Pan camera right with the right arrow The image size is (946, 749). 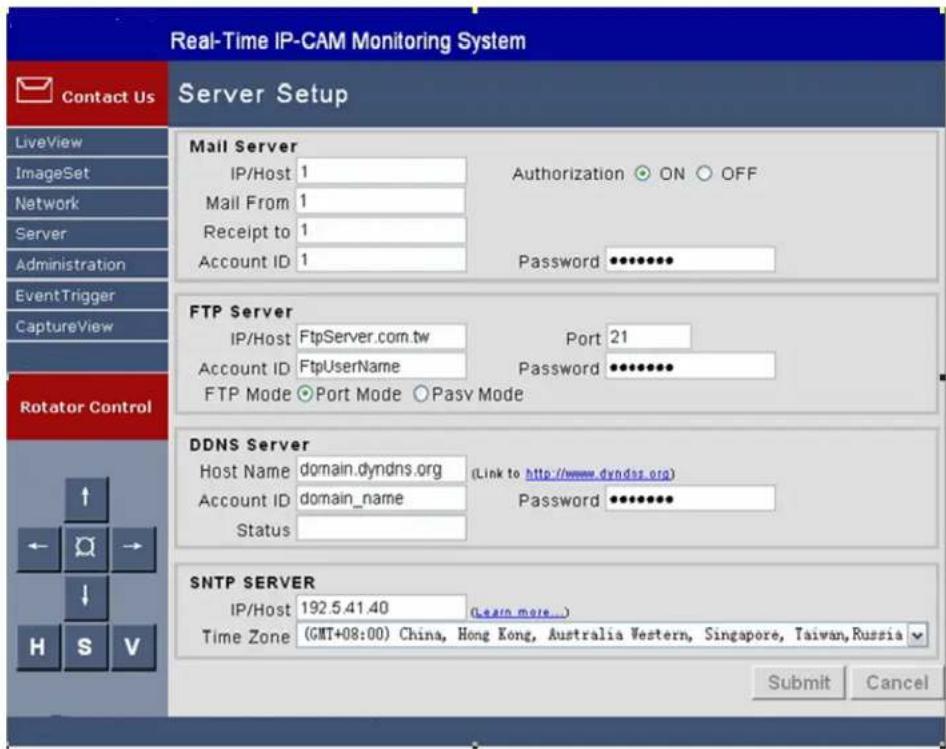[133, 549]
